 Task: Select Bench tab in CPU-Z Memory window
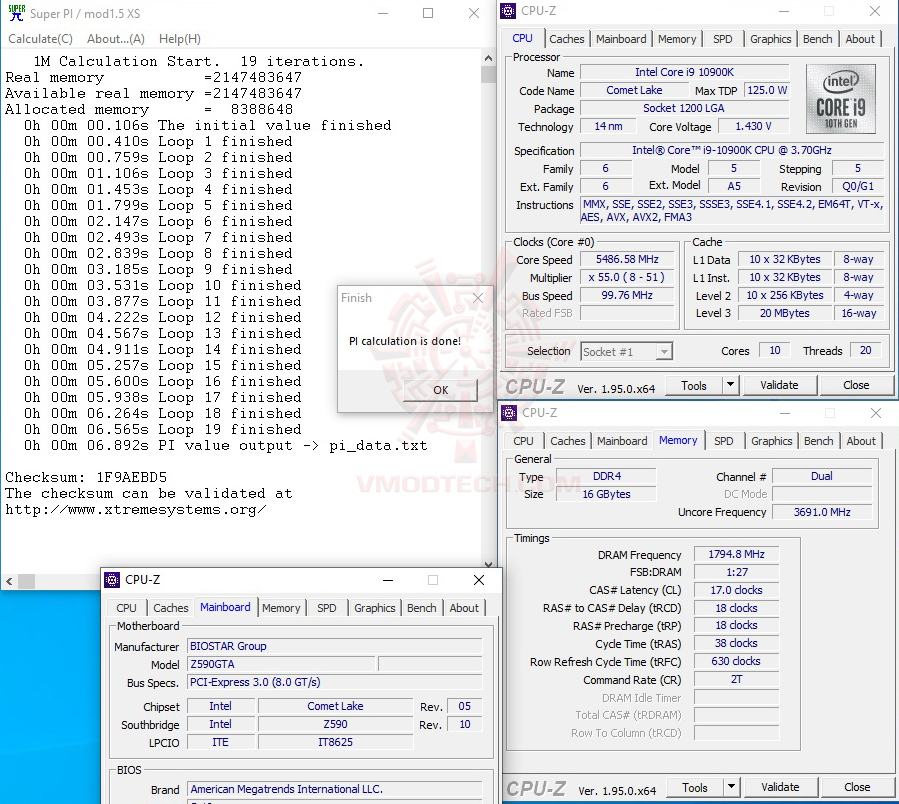[x=819, y=441]
